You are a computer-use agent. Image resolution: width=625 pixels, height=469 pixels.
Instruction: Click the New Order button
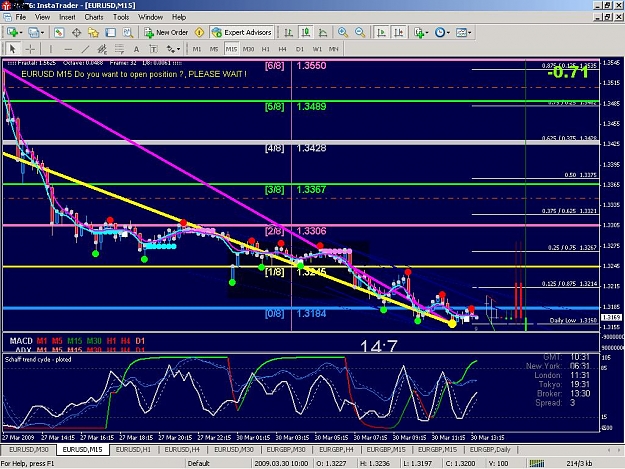pos(166,33)
